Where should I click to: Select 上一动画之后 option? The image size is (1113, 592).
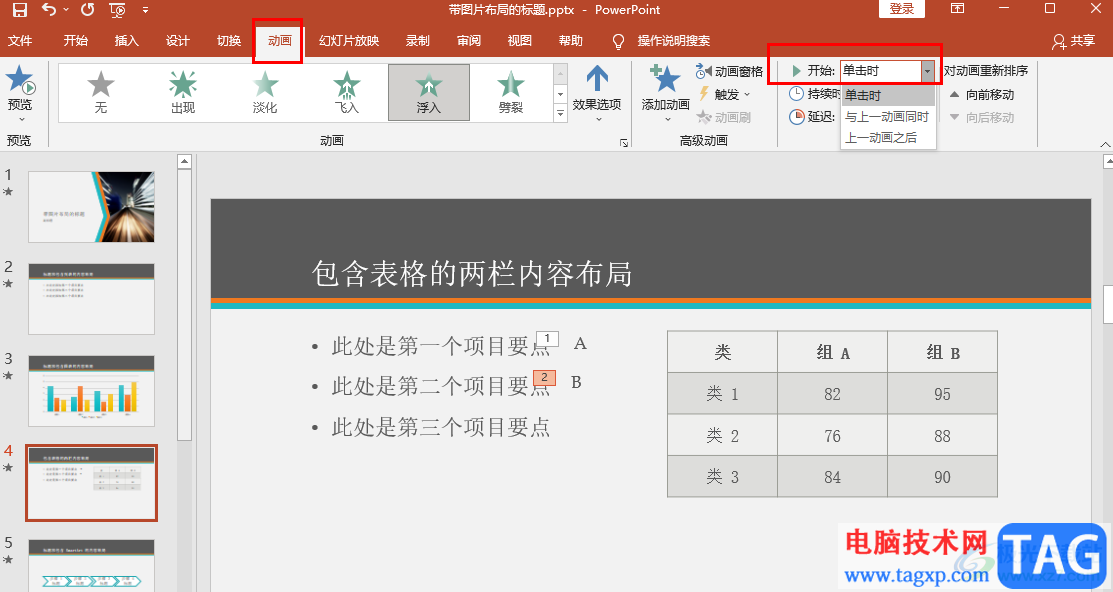(888, 137)
